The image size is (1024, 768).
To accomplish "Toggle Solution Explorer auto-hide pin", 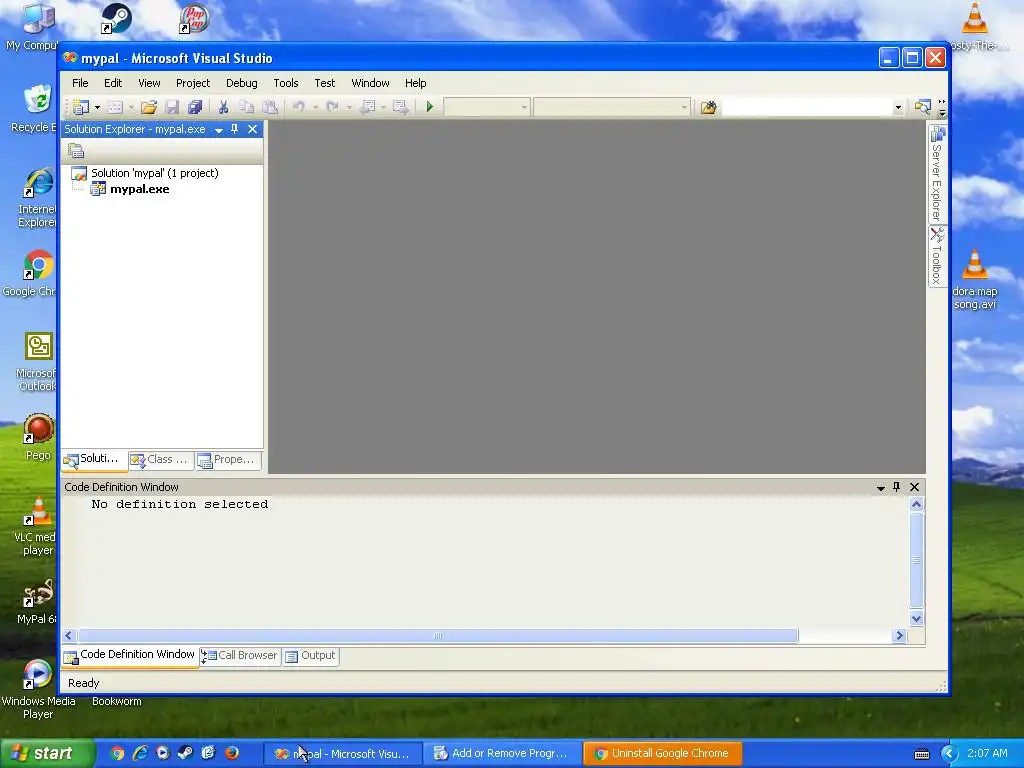I will (234, 129).
